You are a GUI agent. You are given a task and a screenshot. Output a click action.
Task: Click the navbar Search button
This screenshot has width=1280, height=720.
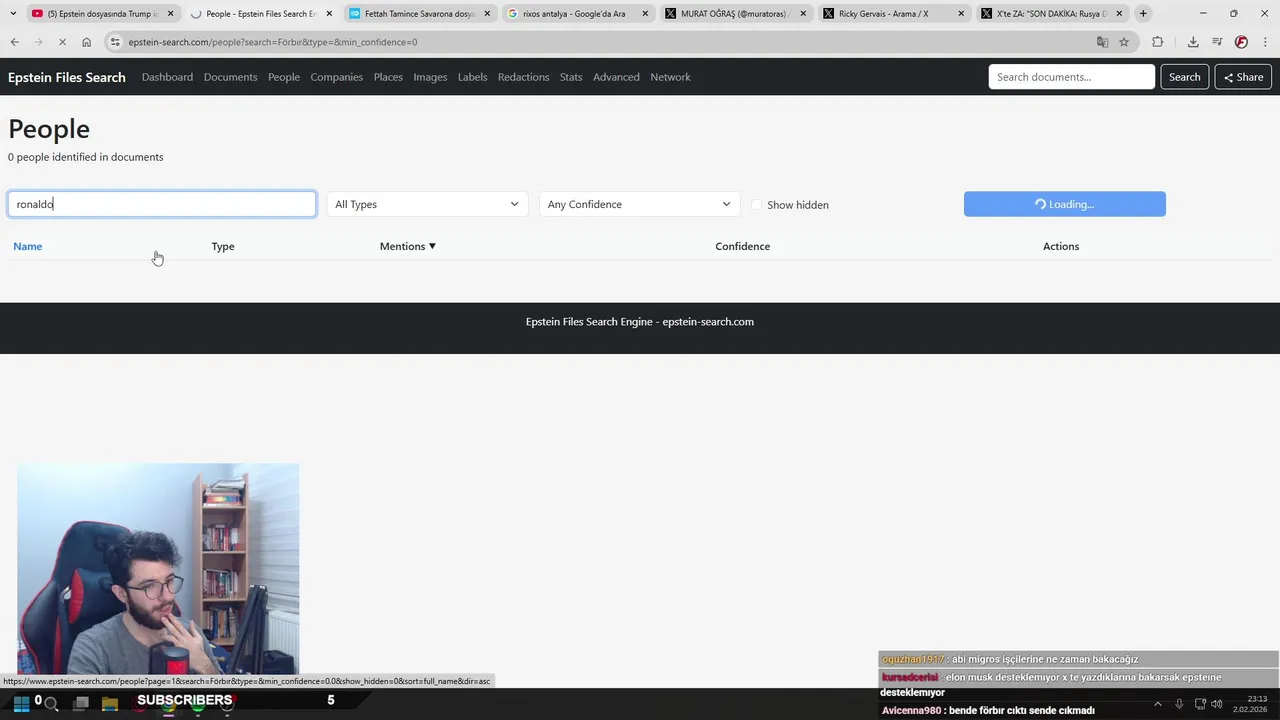point(1185,77)
